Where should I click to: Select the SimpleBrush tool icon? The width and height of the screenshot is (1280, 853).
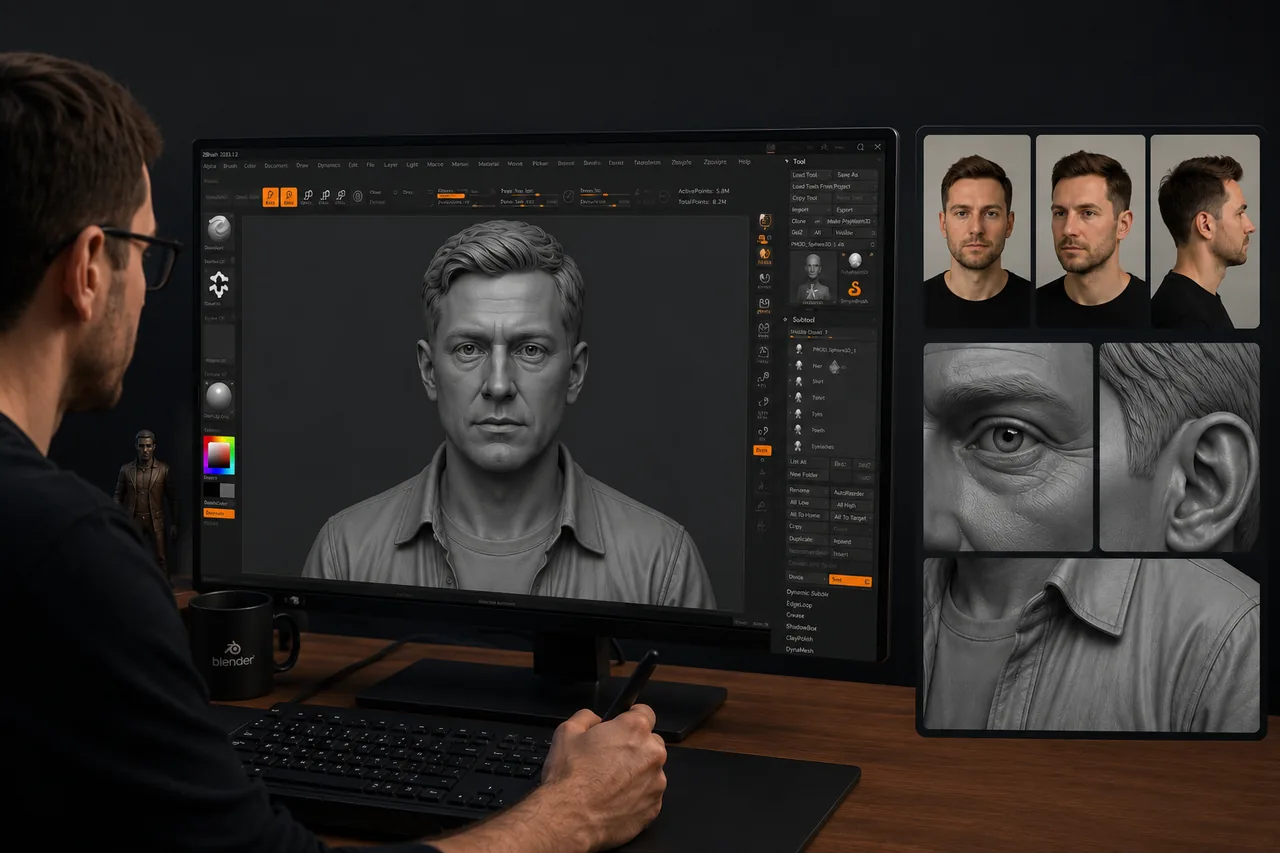pyautogui.click(x=855, y=290)
